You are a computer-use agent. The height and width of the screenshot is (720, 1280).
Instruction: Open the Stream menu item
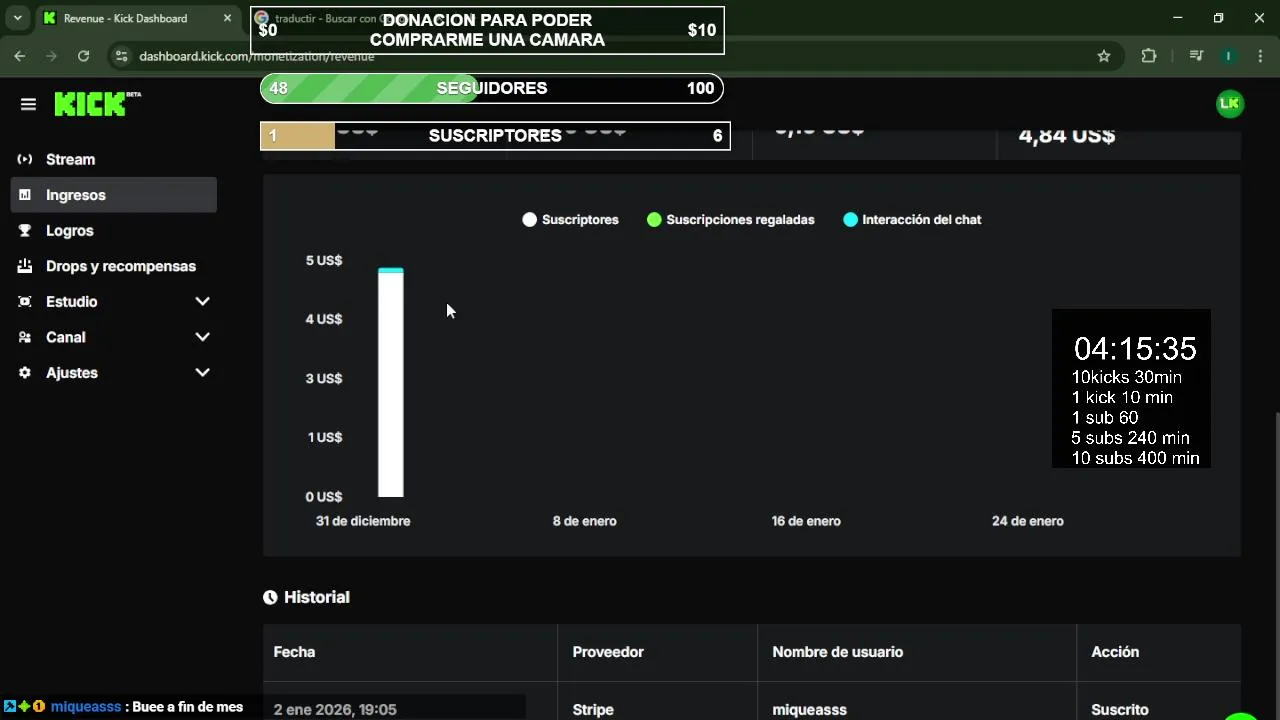(x=114, y=159)
